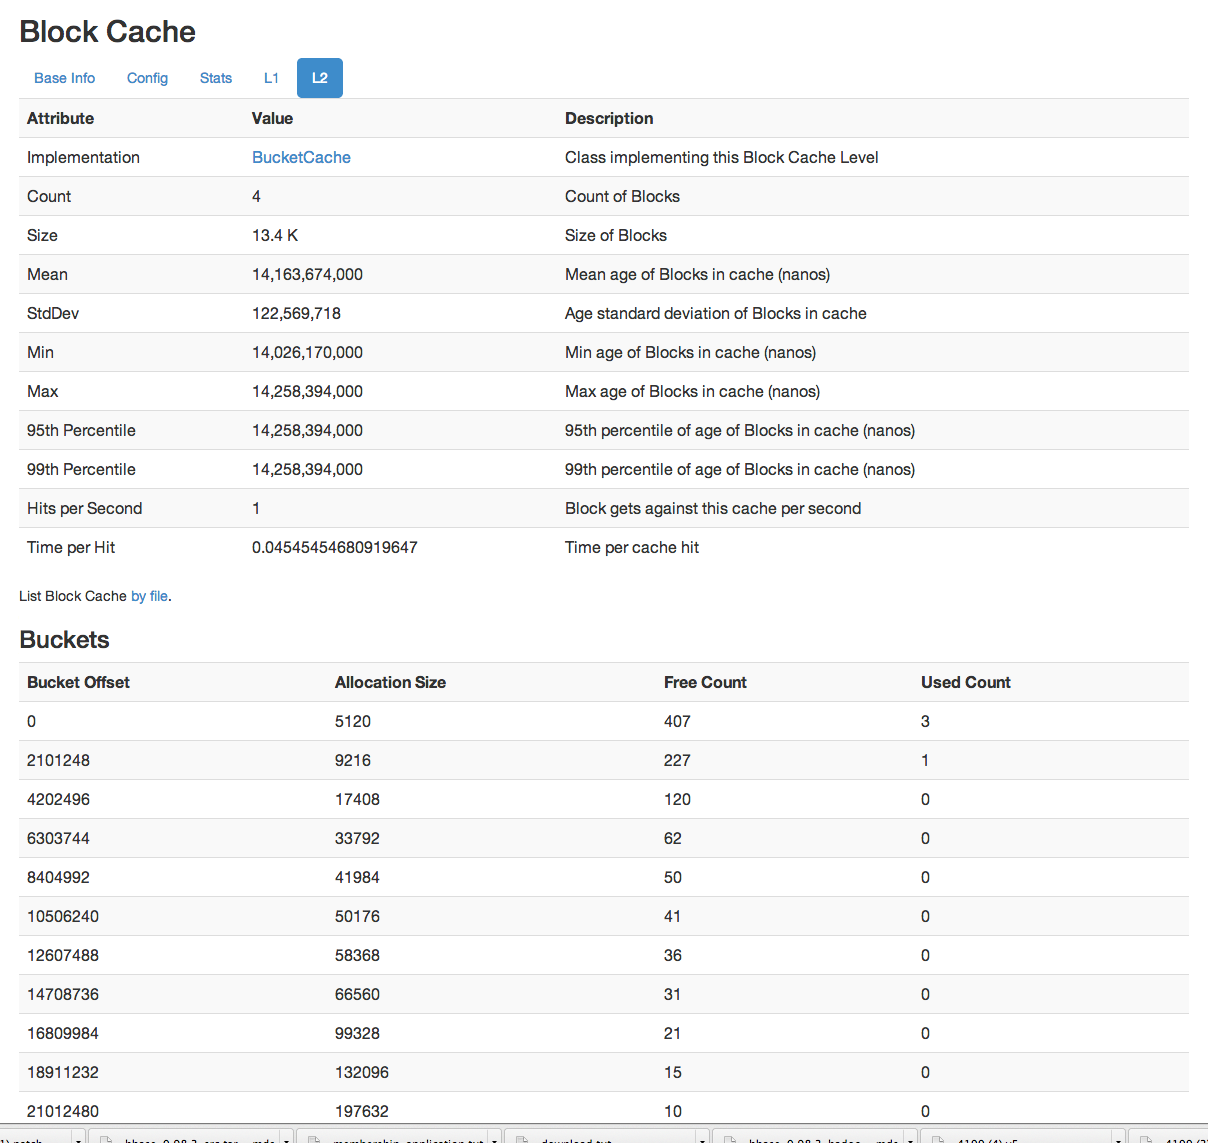Click the Used Count column header
Image resolution: width=1208 pixels, height=1143 pixels.
click(x=965, y=682)
